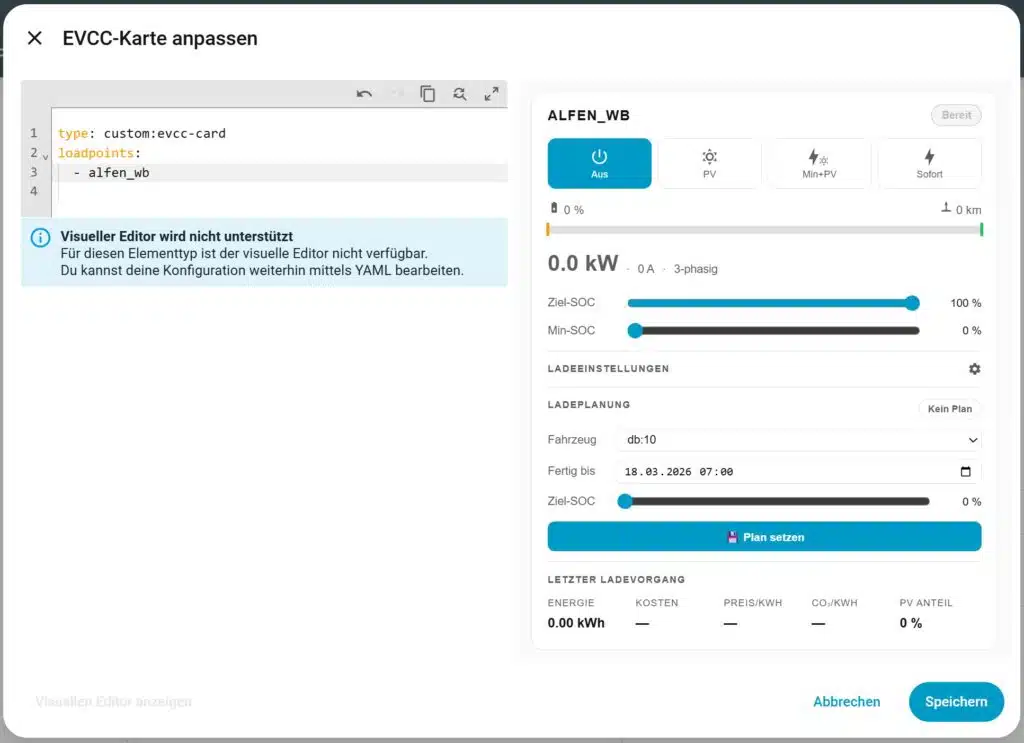Viewport: 1024px width, 743px height.
Task: Click the undo icon in editor toolbar
Action: coord(364,94)
